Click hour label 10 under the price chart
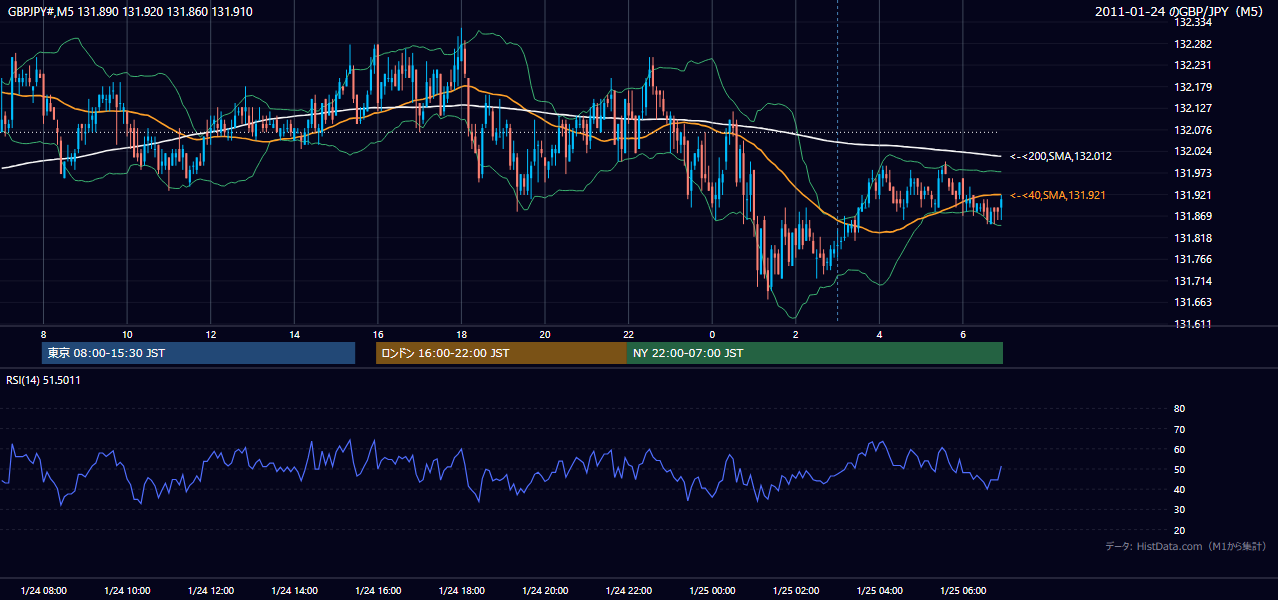1278x600 pixels. coord(127,334)
